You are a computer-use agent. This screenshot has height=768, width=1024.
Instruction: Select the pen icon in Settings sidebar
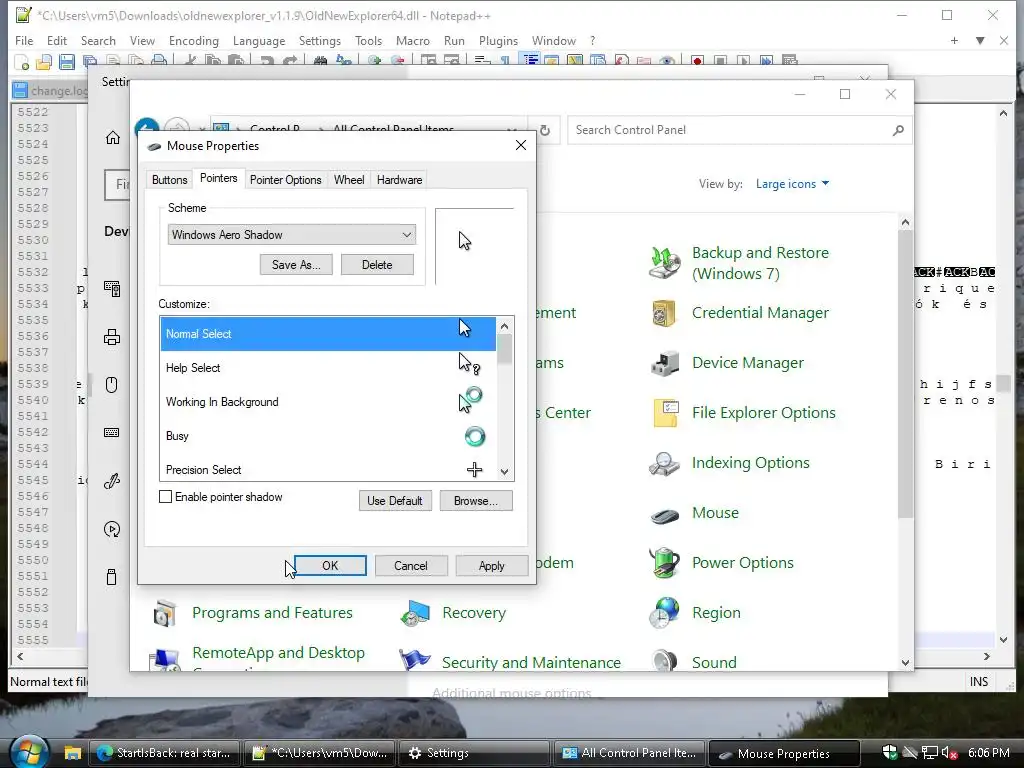click(x=112, y=481)
